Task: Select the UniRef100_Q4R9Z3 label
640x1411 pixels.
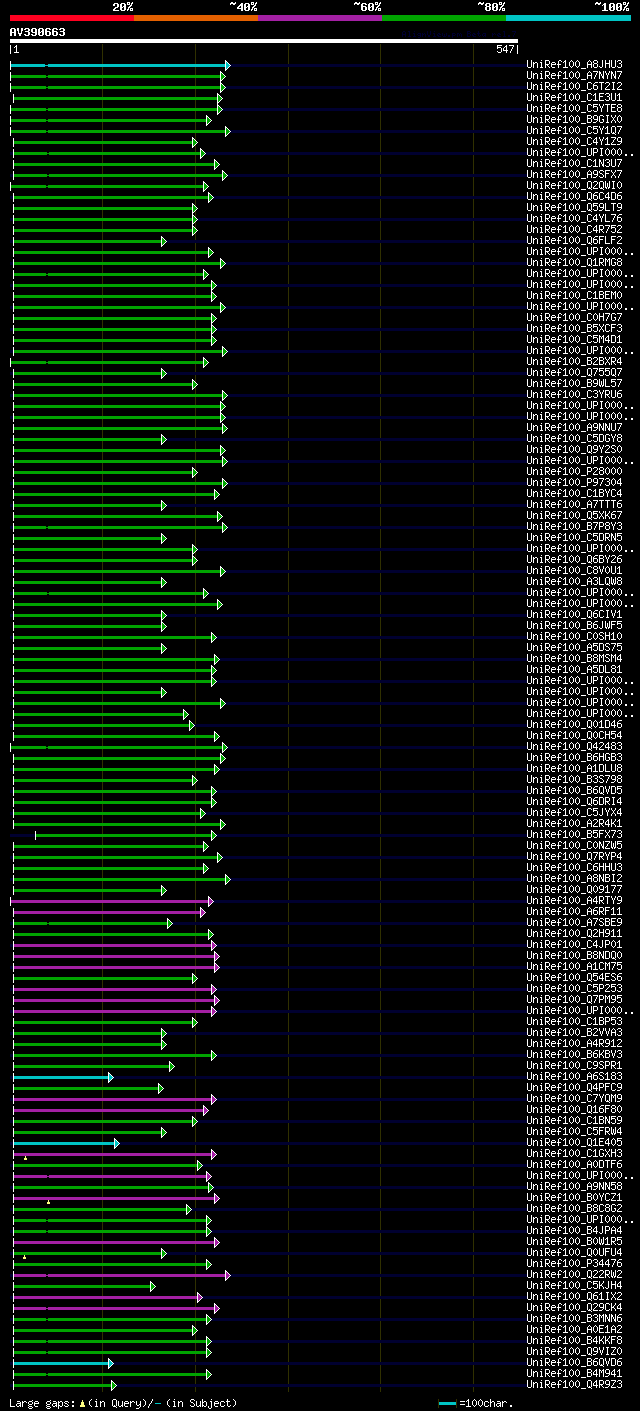Action: (575, 1384)
